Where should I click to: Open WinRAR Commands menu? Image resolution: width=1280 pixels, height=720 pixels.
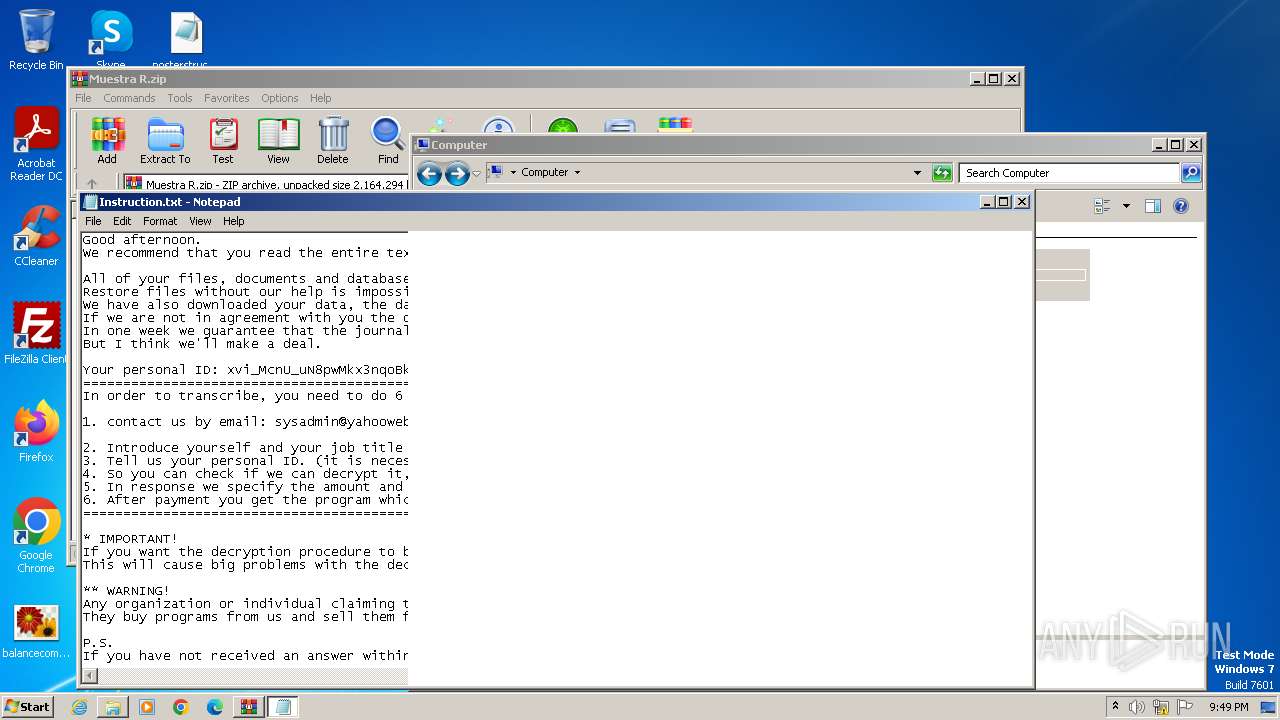pyautogui.click(x=129, y=98)
